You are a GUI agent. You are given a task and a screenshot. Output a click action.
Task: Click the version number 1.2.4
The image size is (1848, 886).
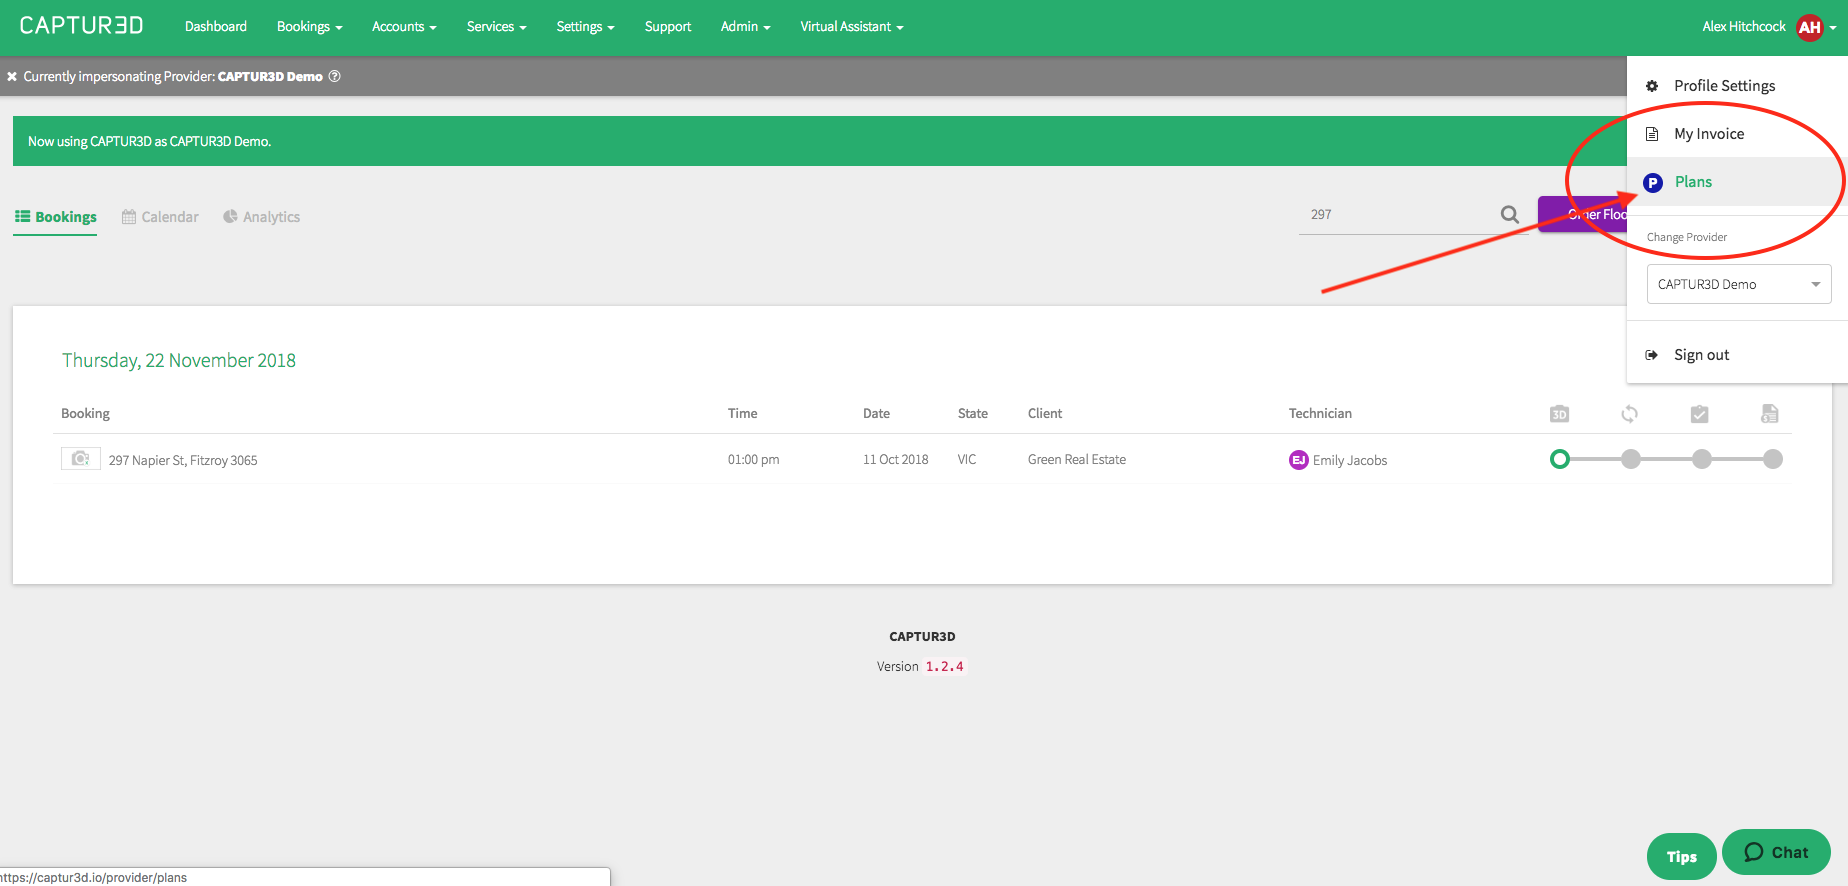[x=945, y=667]
